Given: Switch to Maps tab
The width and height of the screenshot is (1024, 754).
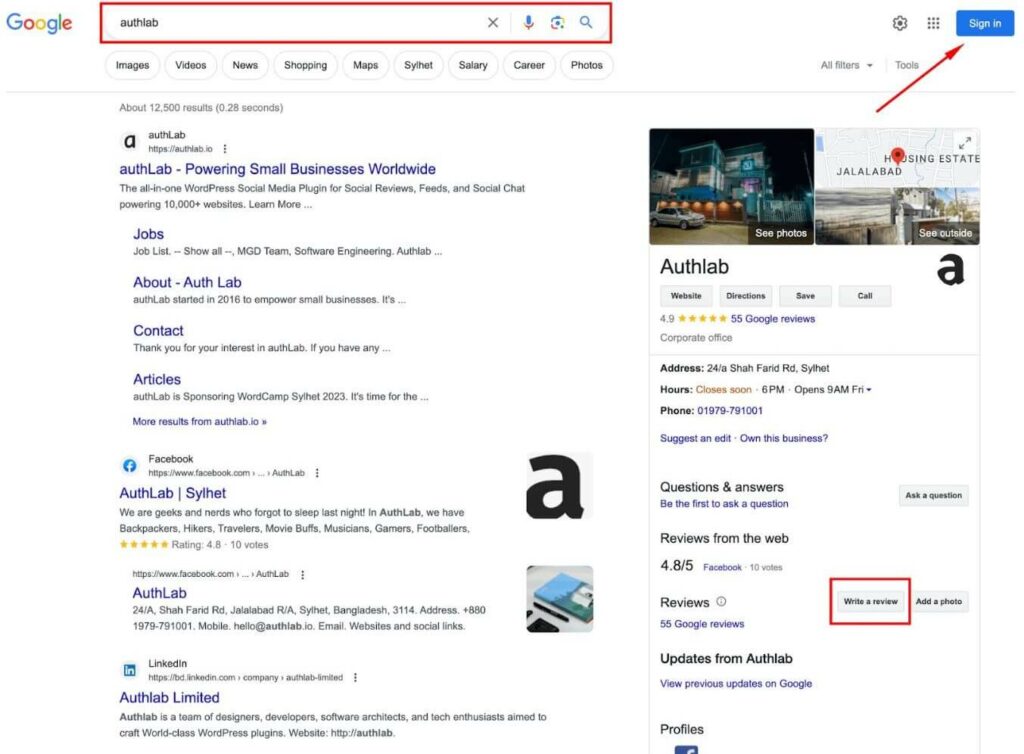Looking at the screenshot, I should pyautogui.click(x=365, y=65).
